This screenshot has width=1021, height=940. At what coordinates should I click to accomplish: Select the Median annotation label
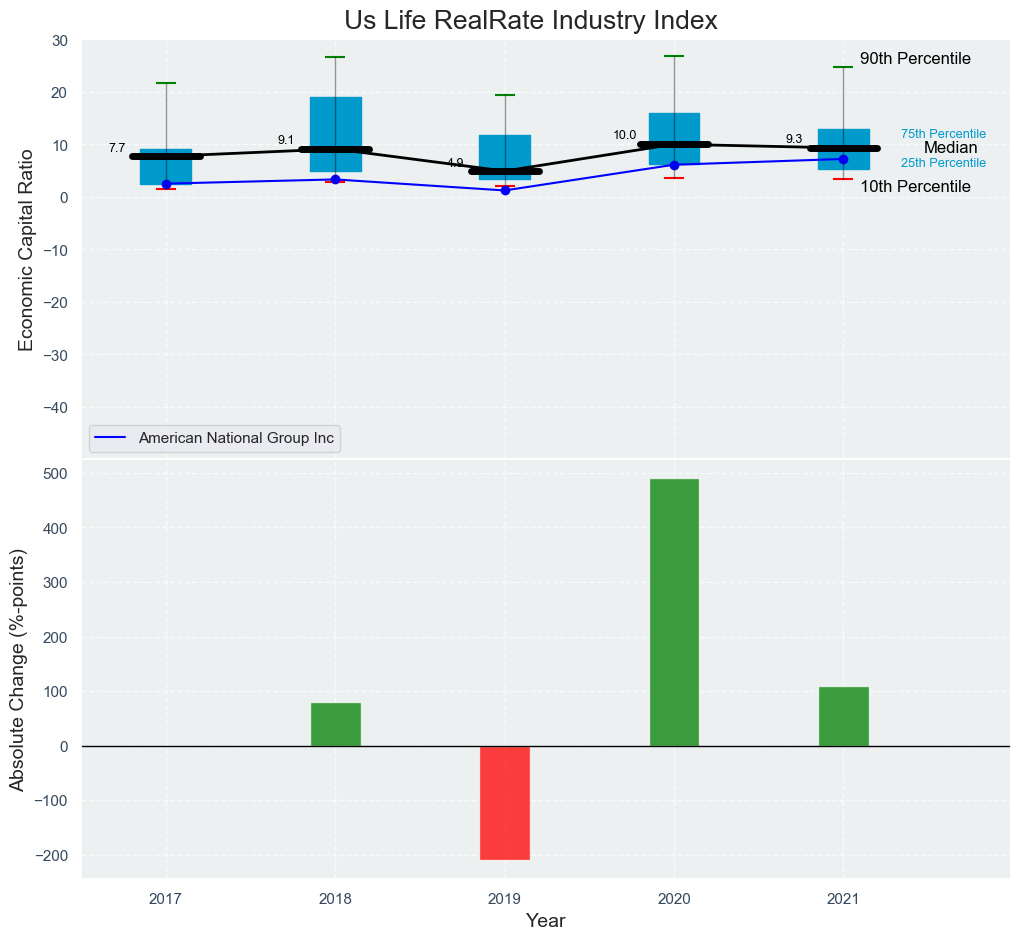click(950, 148)
